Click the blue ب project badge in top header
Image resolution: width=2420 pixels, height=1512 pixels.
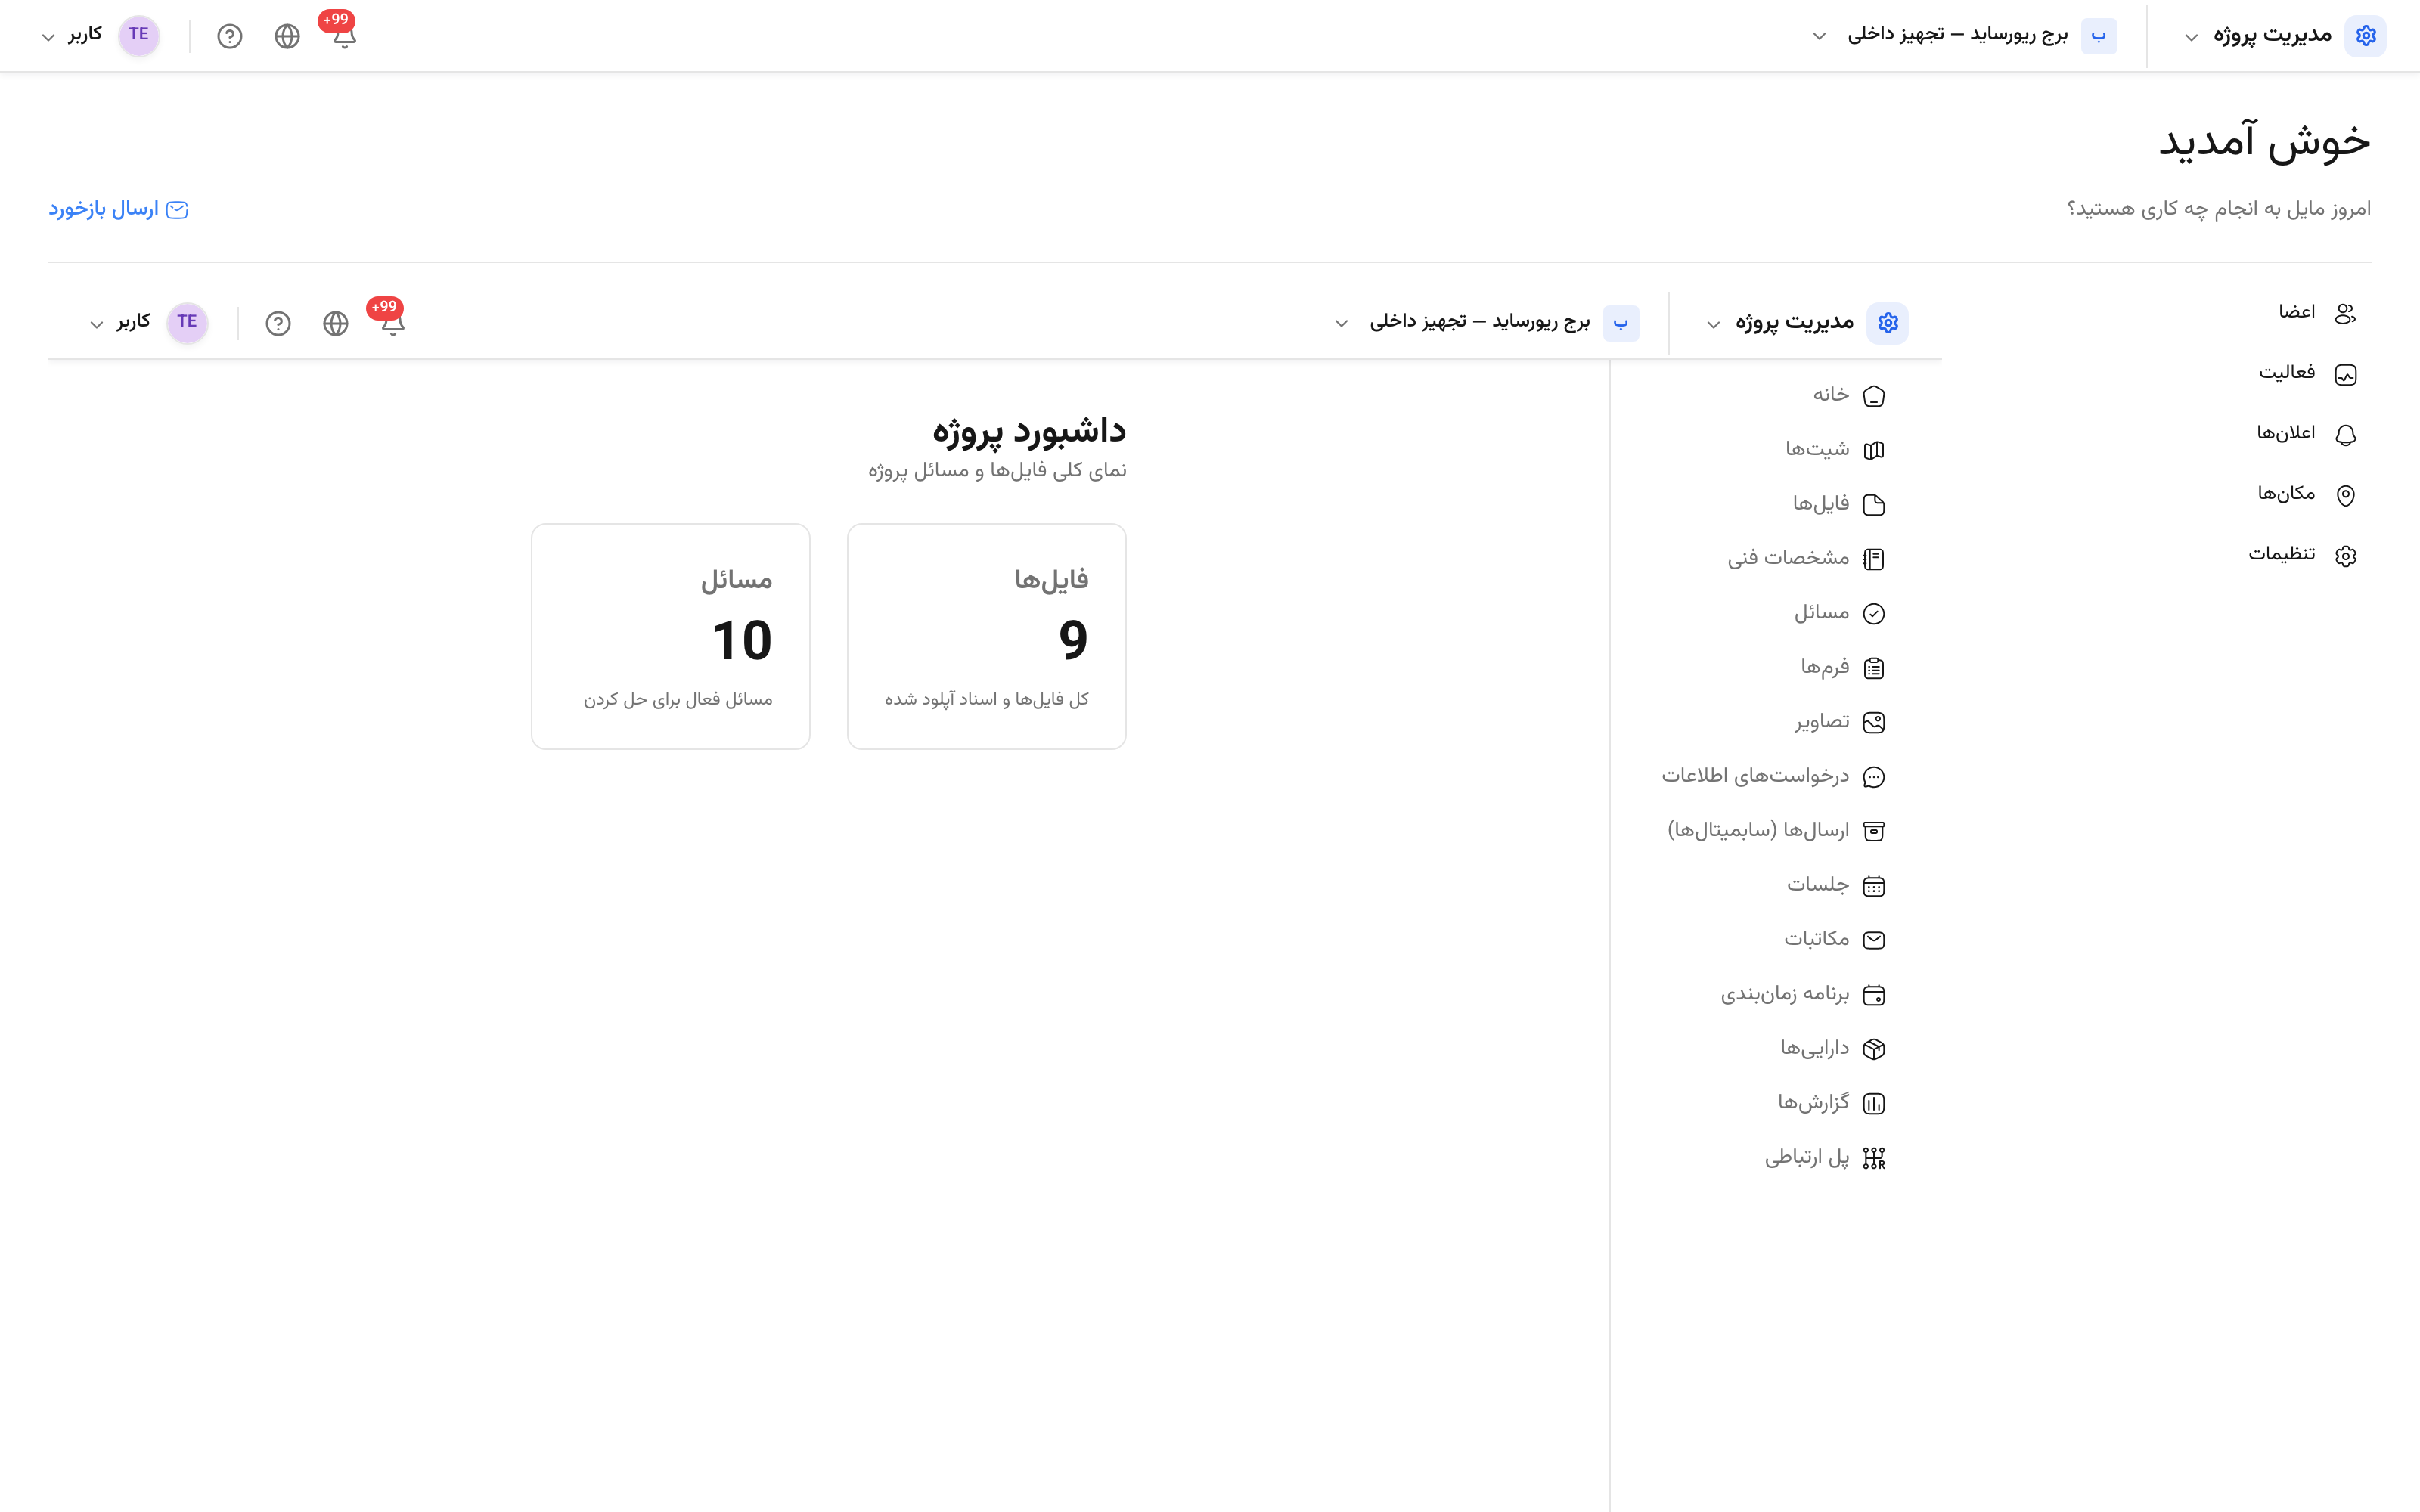[x=2099, y=36]
